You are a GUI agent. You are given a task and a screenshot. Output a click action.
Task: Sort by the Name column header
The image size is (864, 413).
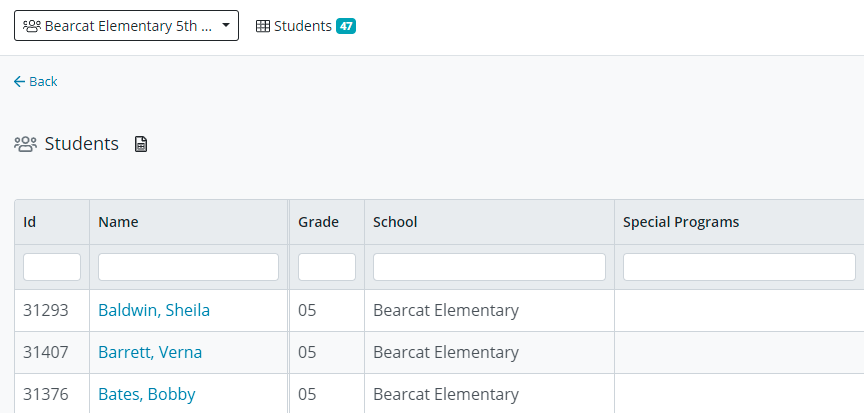click(118, 222)
